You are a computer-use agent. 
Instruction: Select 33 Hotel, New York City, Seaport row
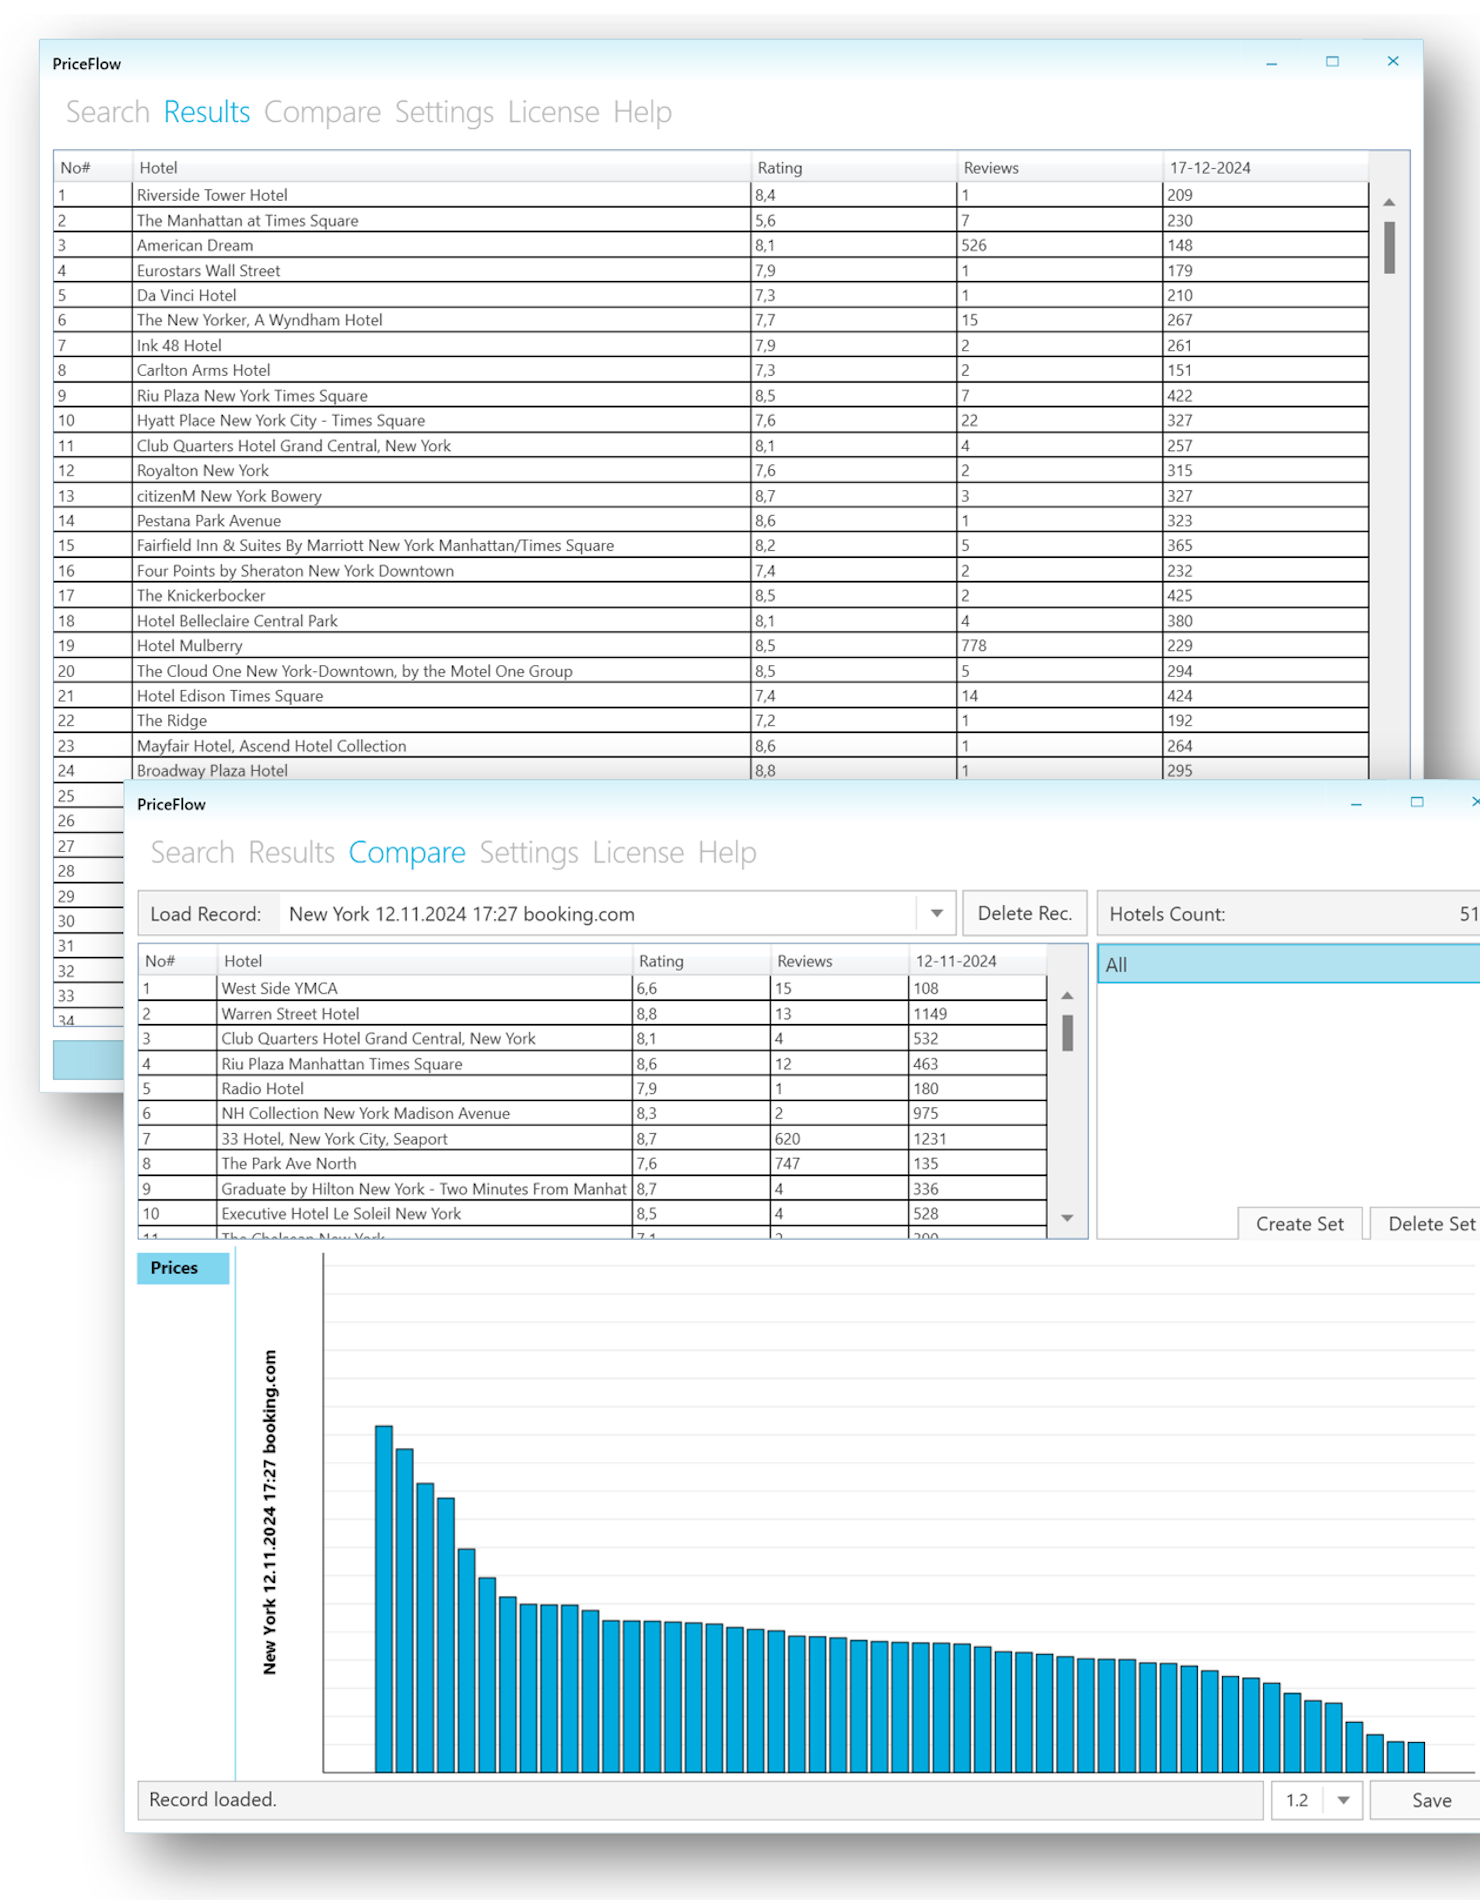(x=592, y=1138)
